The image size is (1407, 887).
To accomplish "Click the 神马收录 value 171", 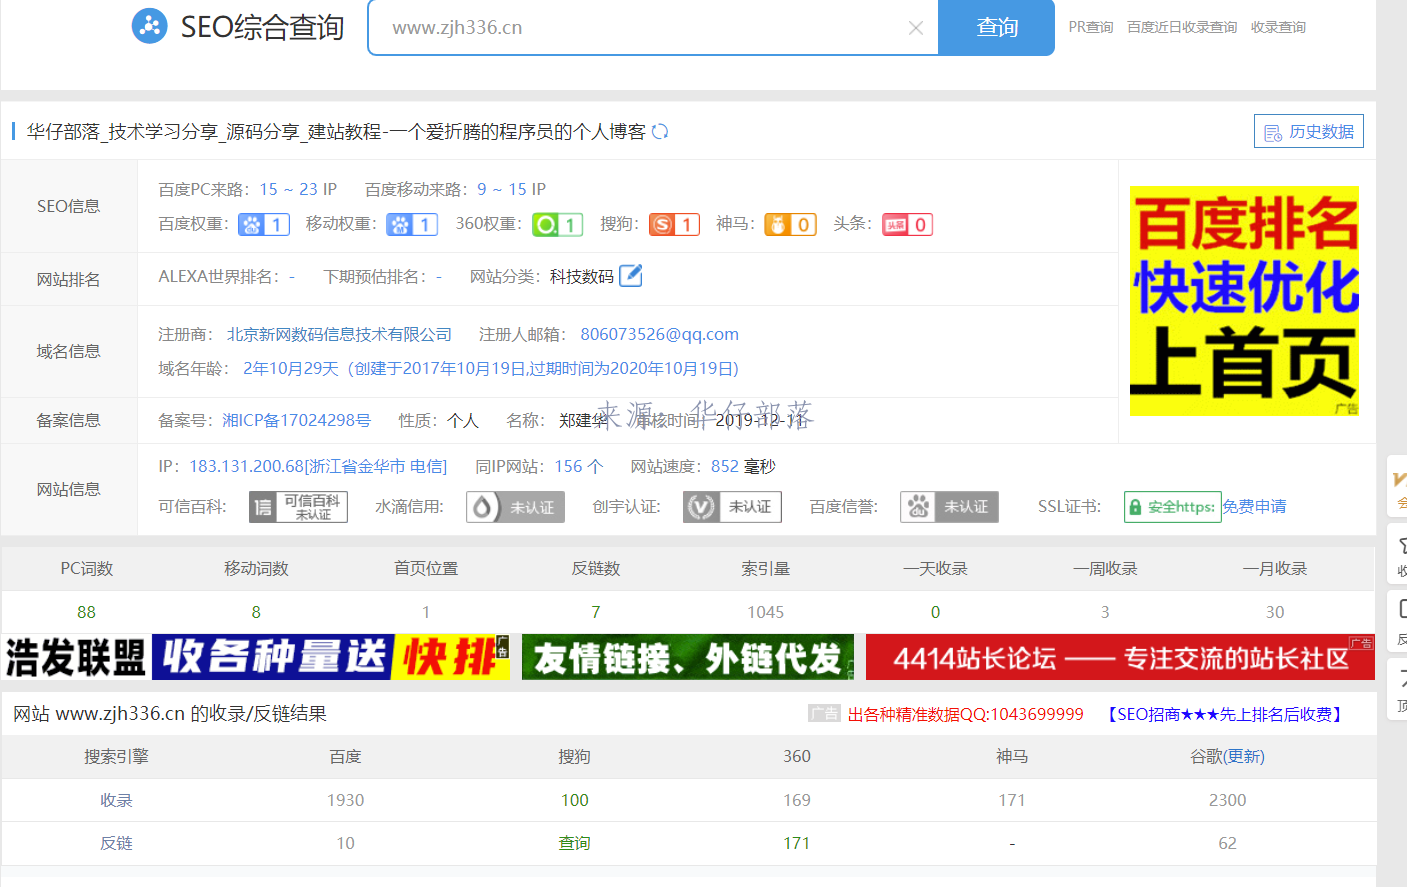I will pos(1012,800).
